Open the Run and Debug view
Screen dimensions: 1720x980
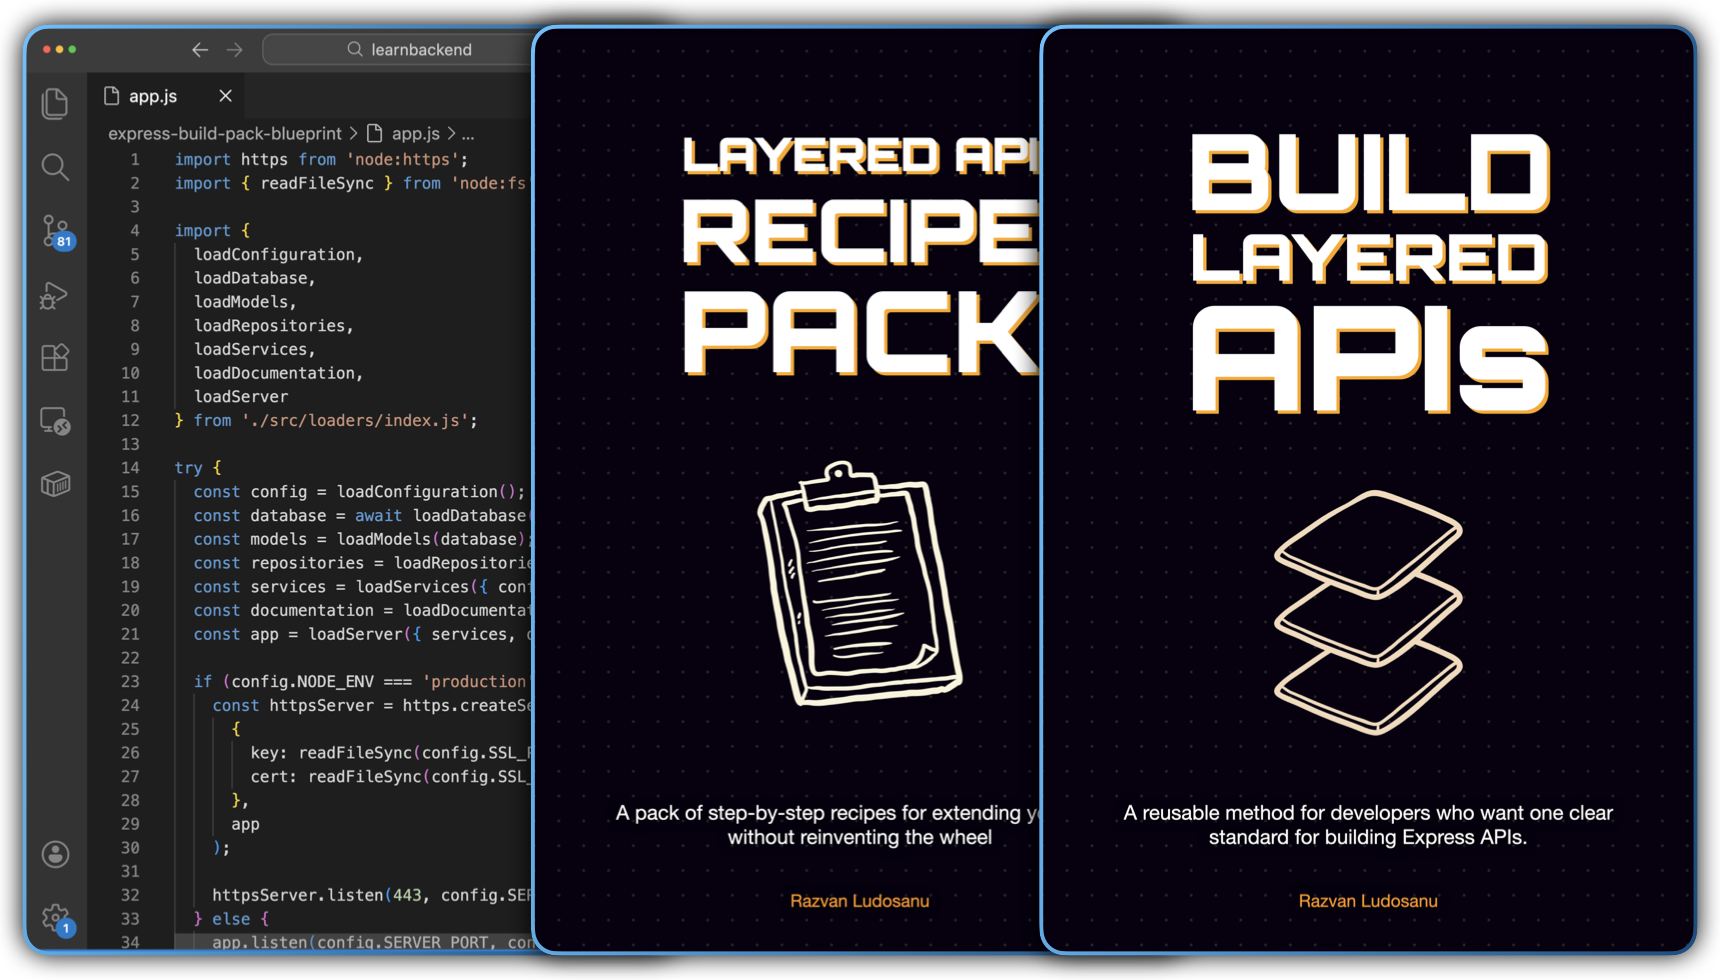(54, 295)
